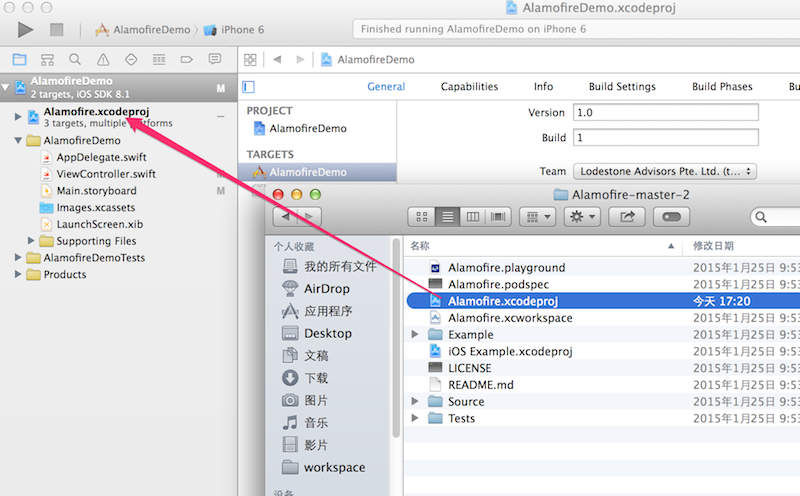Select Alamofire.playground in Finder list
This screenshot has height=496, width=800.
[x=506, y=268]
